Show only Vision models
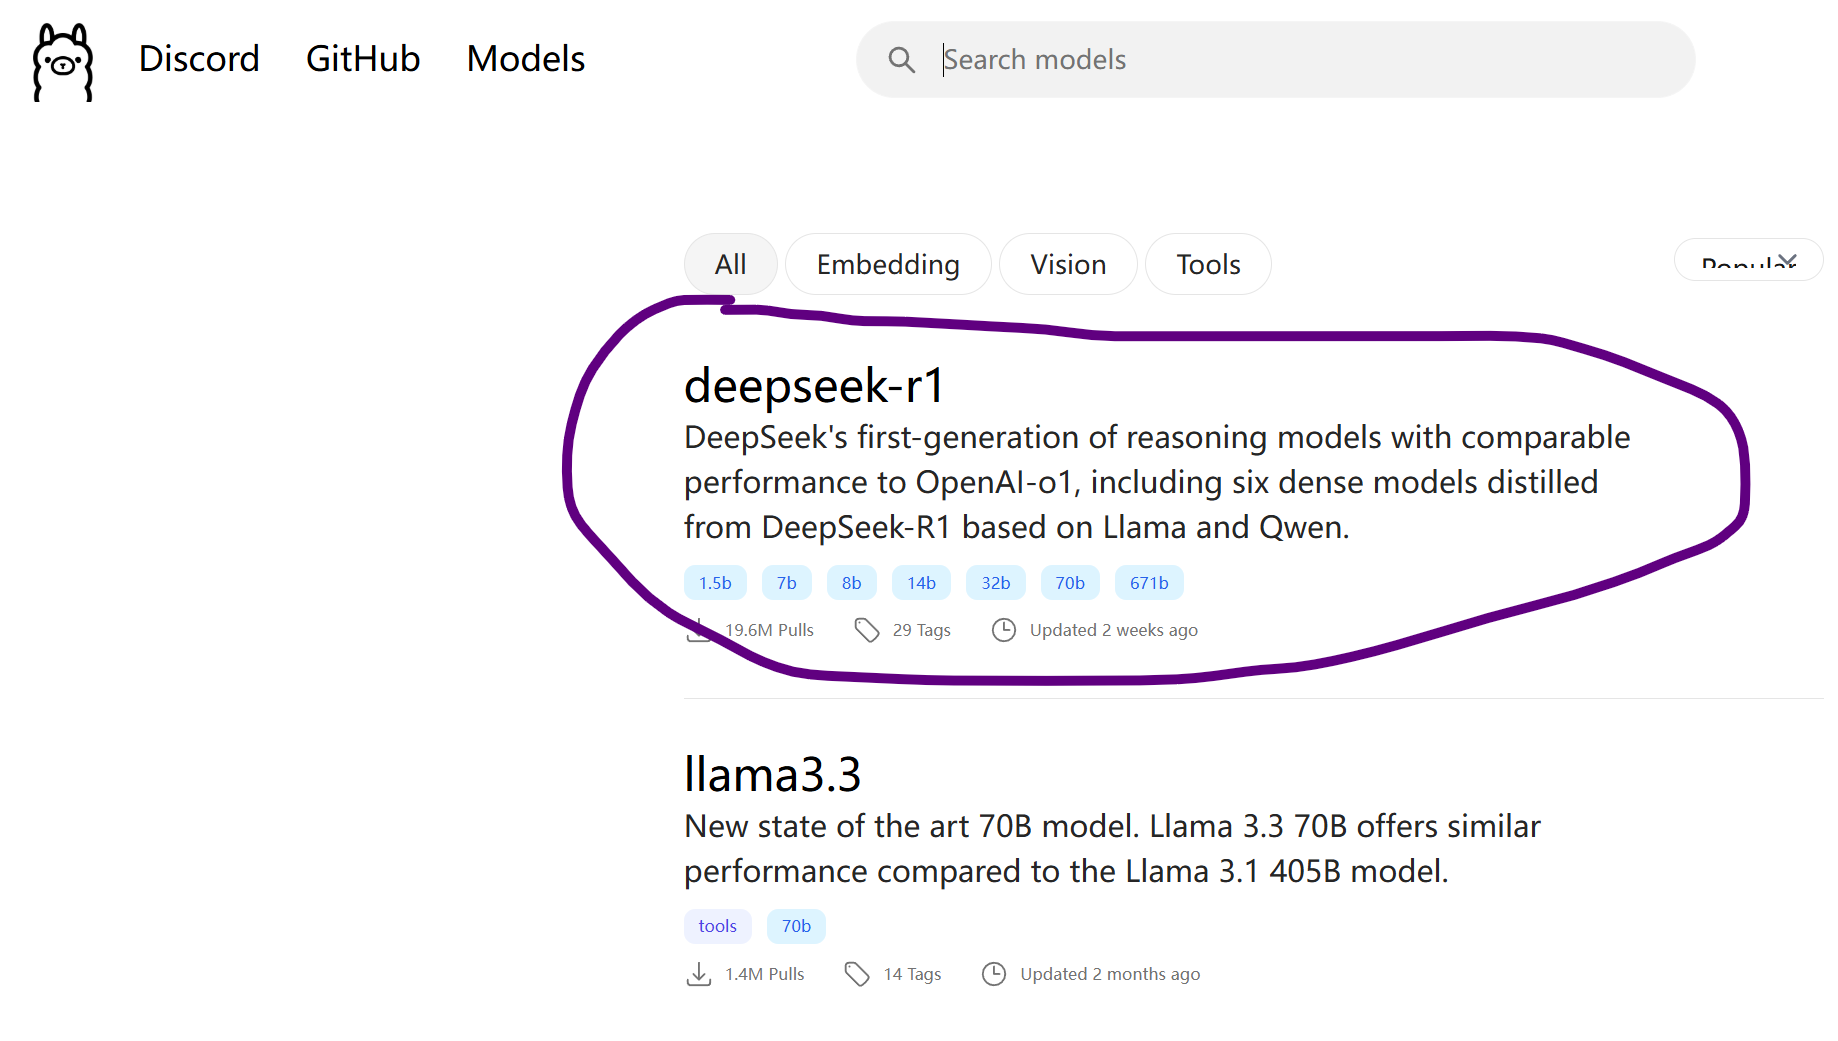 1067,265
